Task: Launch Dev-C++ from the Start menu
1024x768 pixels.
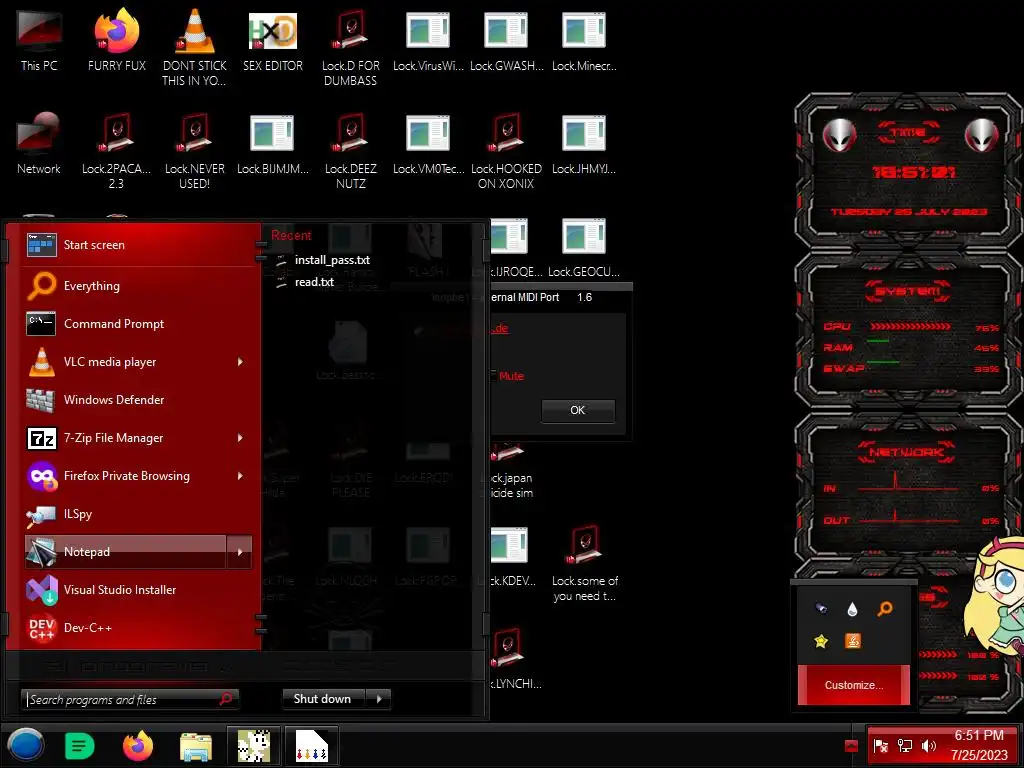Action: coord(138,628)
